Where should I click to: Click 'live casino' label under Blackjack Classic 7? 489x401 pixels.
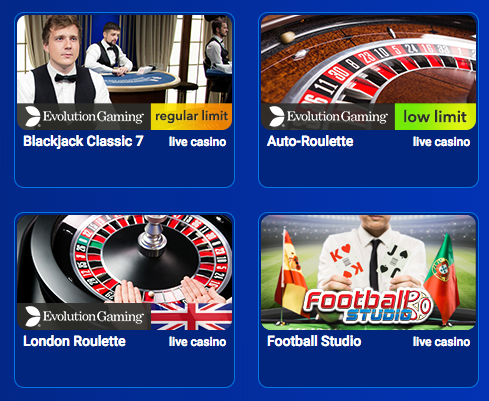197,142
